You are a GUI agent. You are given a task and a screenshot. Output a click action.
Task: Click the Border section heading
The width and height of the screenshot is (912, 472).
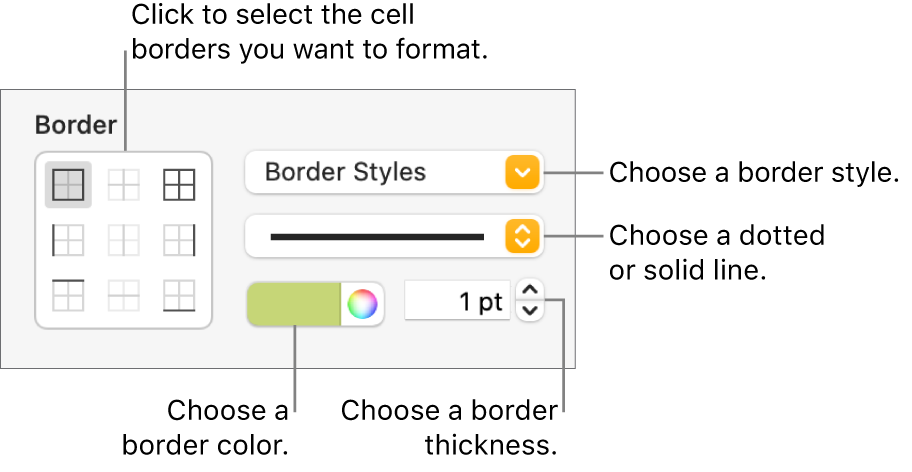[76, 126]
